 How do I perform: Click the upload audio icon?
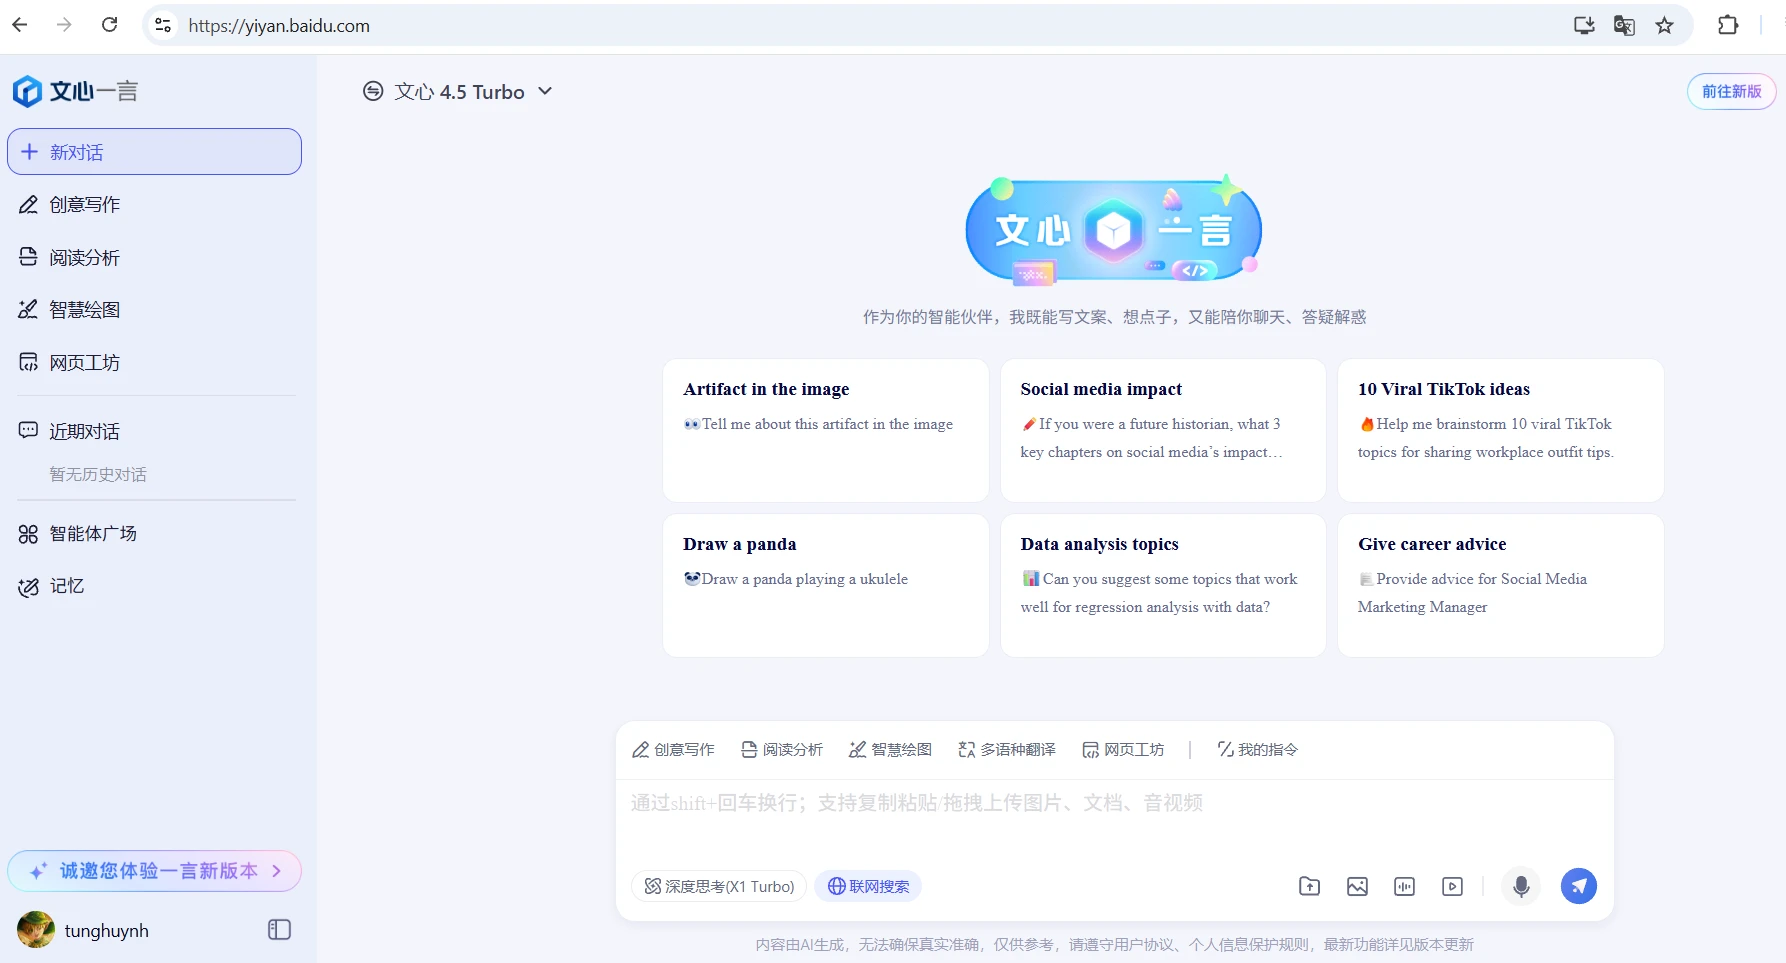click(1405, 886)
